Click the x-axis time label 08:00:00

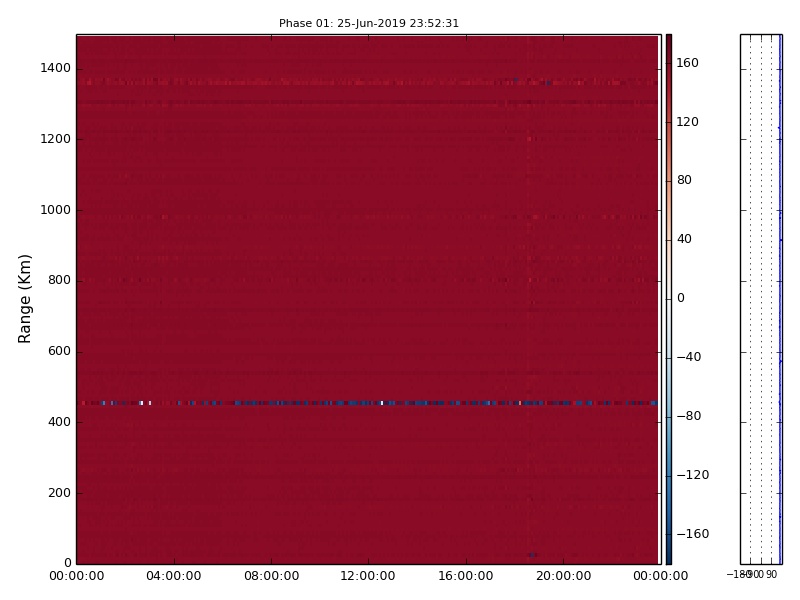(x=271, y=576)
